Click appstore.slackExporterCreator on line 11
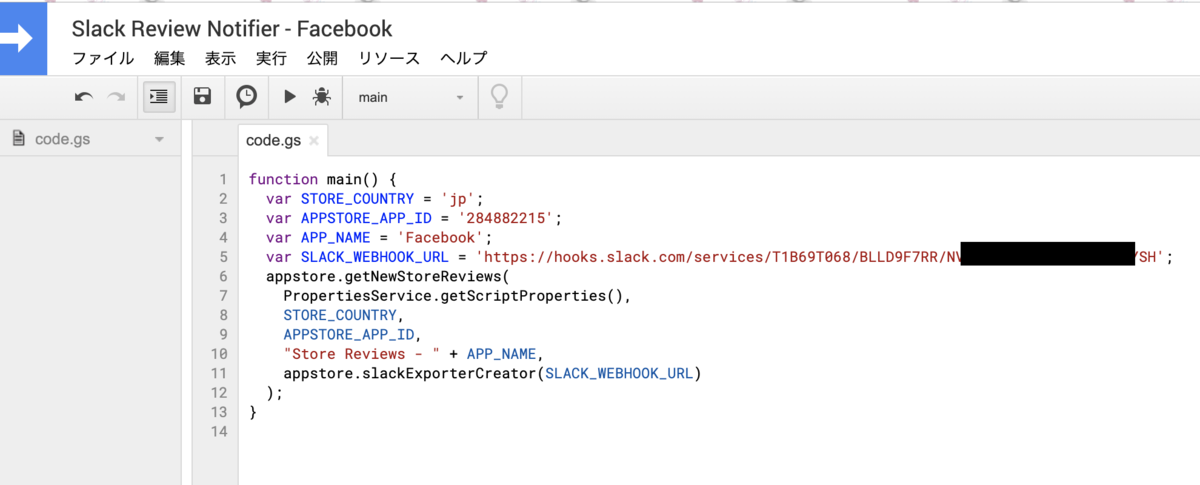 (410, 373)
